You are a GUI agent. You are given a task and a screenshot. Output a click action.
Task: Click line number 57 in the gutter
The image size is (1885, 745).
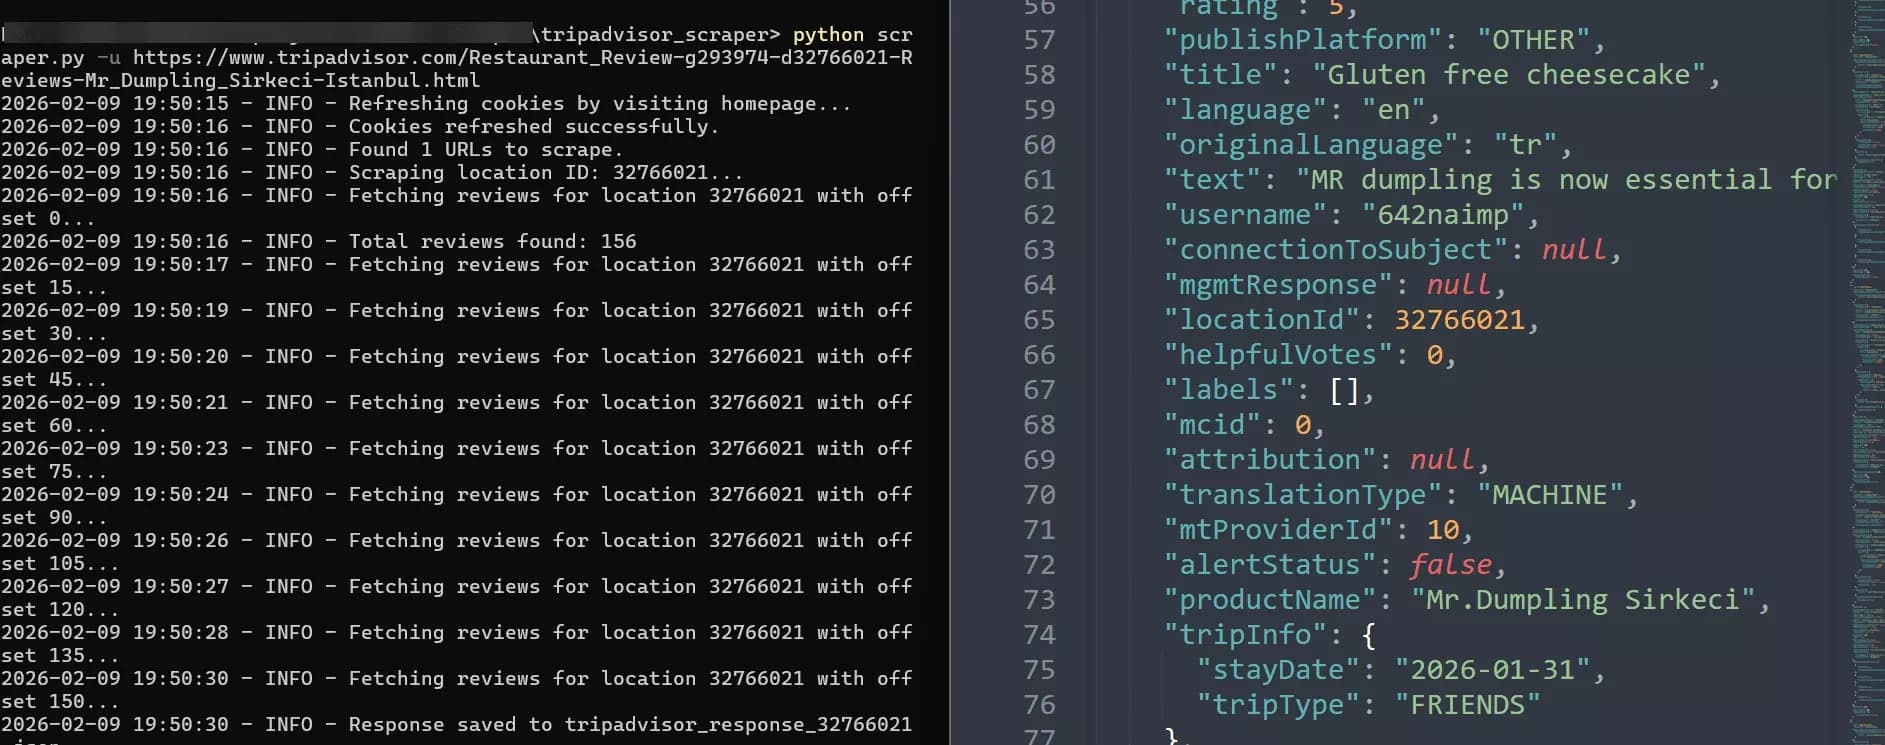click(1039, 40)
